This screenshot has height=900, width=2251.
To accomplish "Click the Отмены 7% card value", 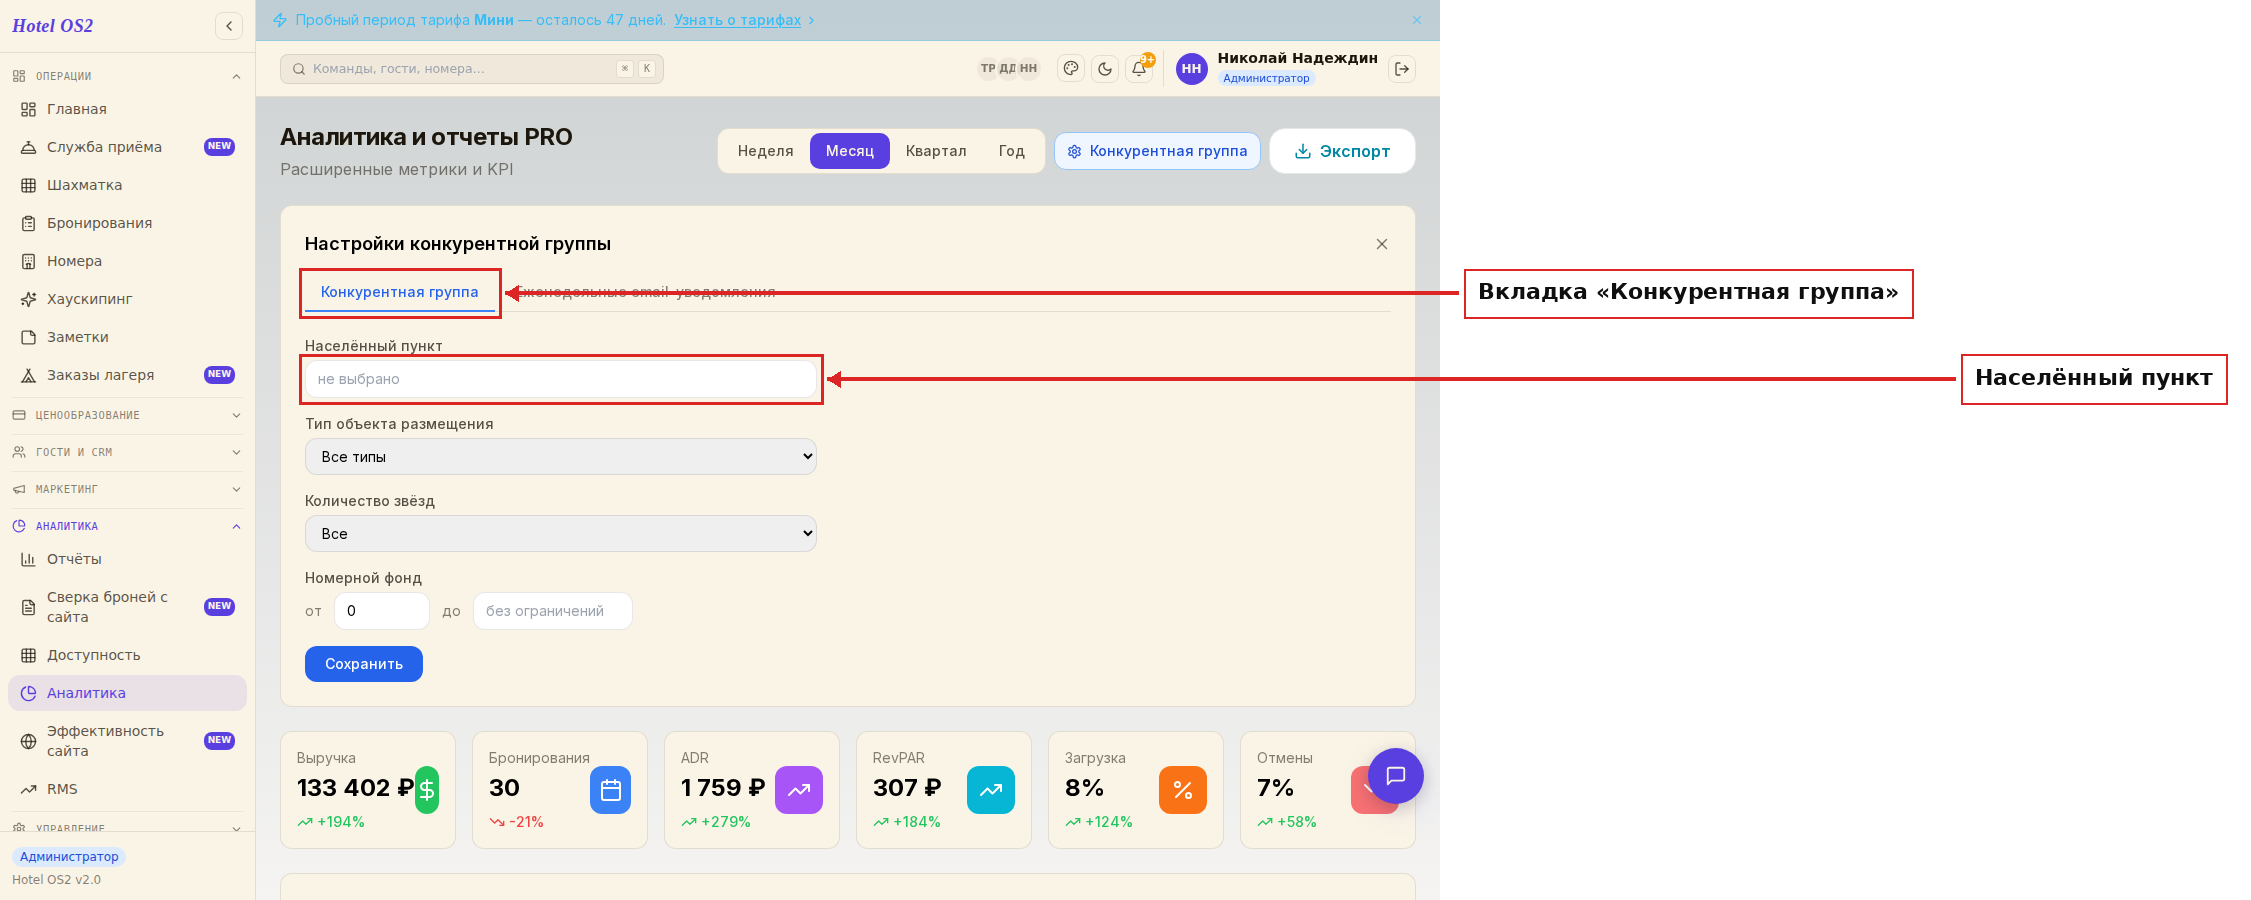I will pos(1275,788).
